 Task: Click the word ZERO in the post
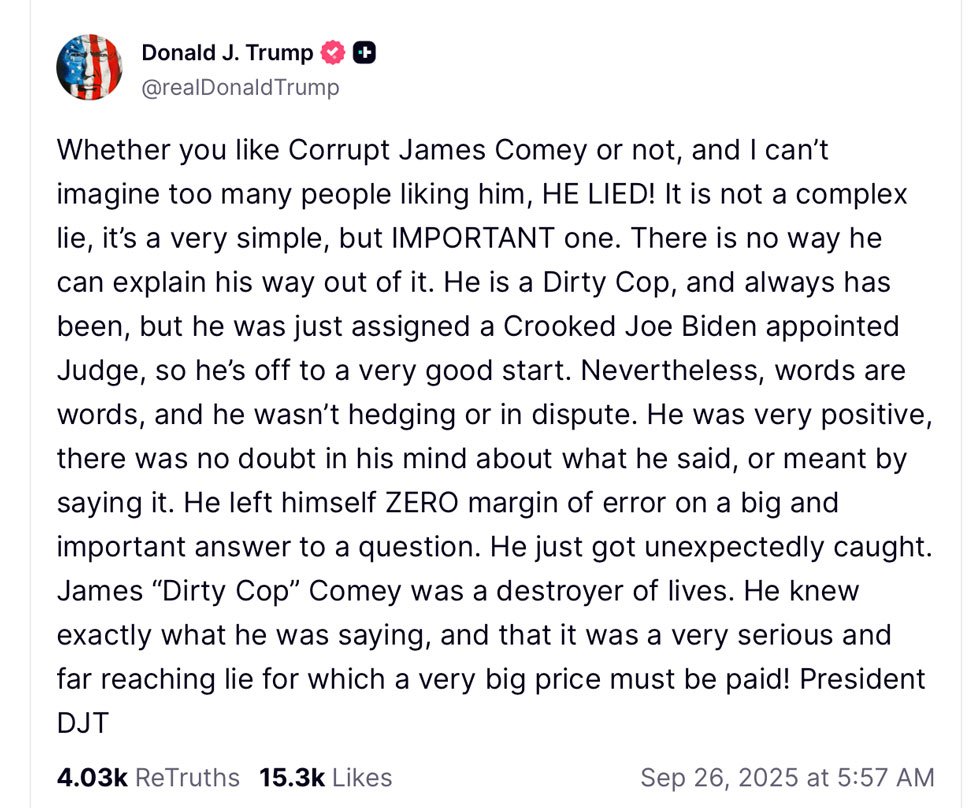pyautogui.click(x=422, y=502)
